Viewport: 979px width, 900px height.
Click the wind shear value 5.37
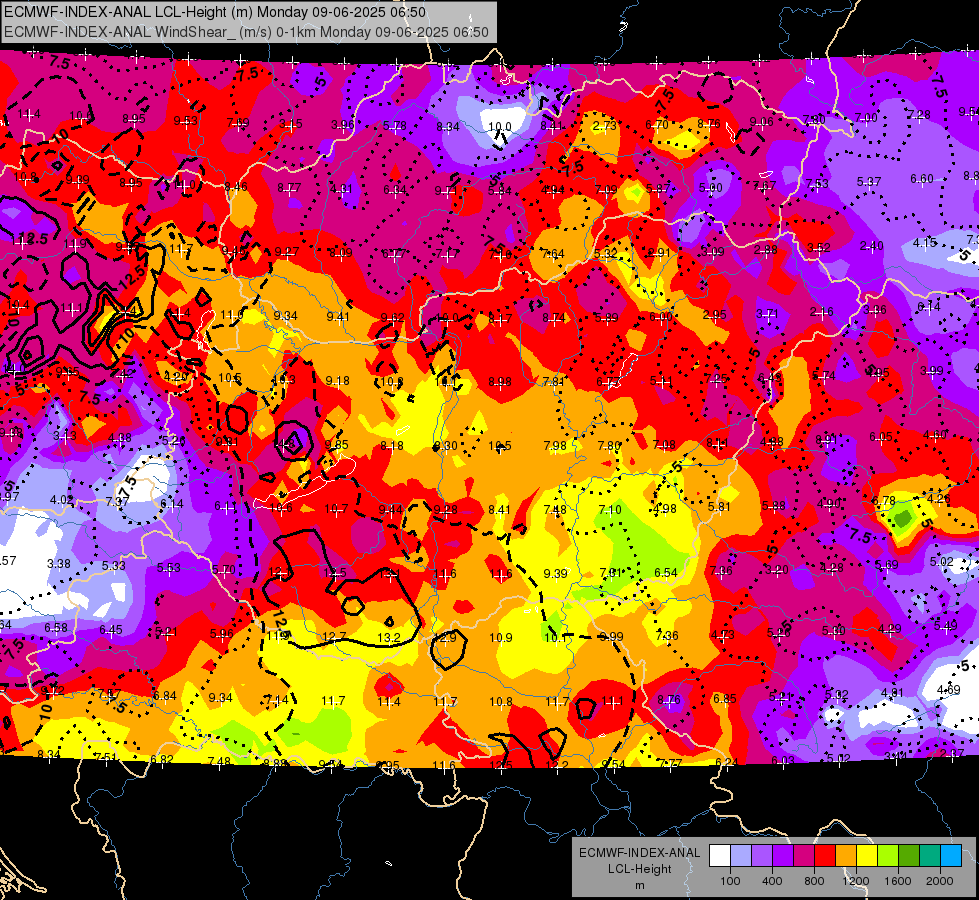click(868, 181)
